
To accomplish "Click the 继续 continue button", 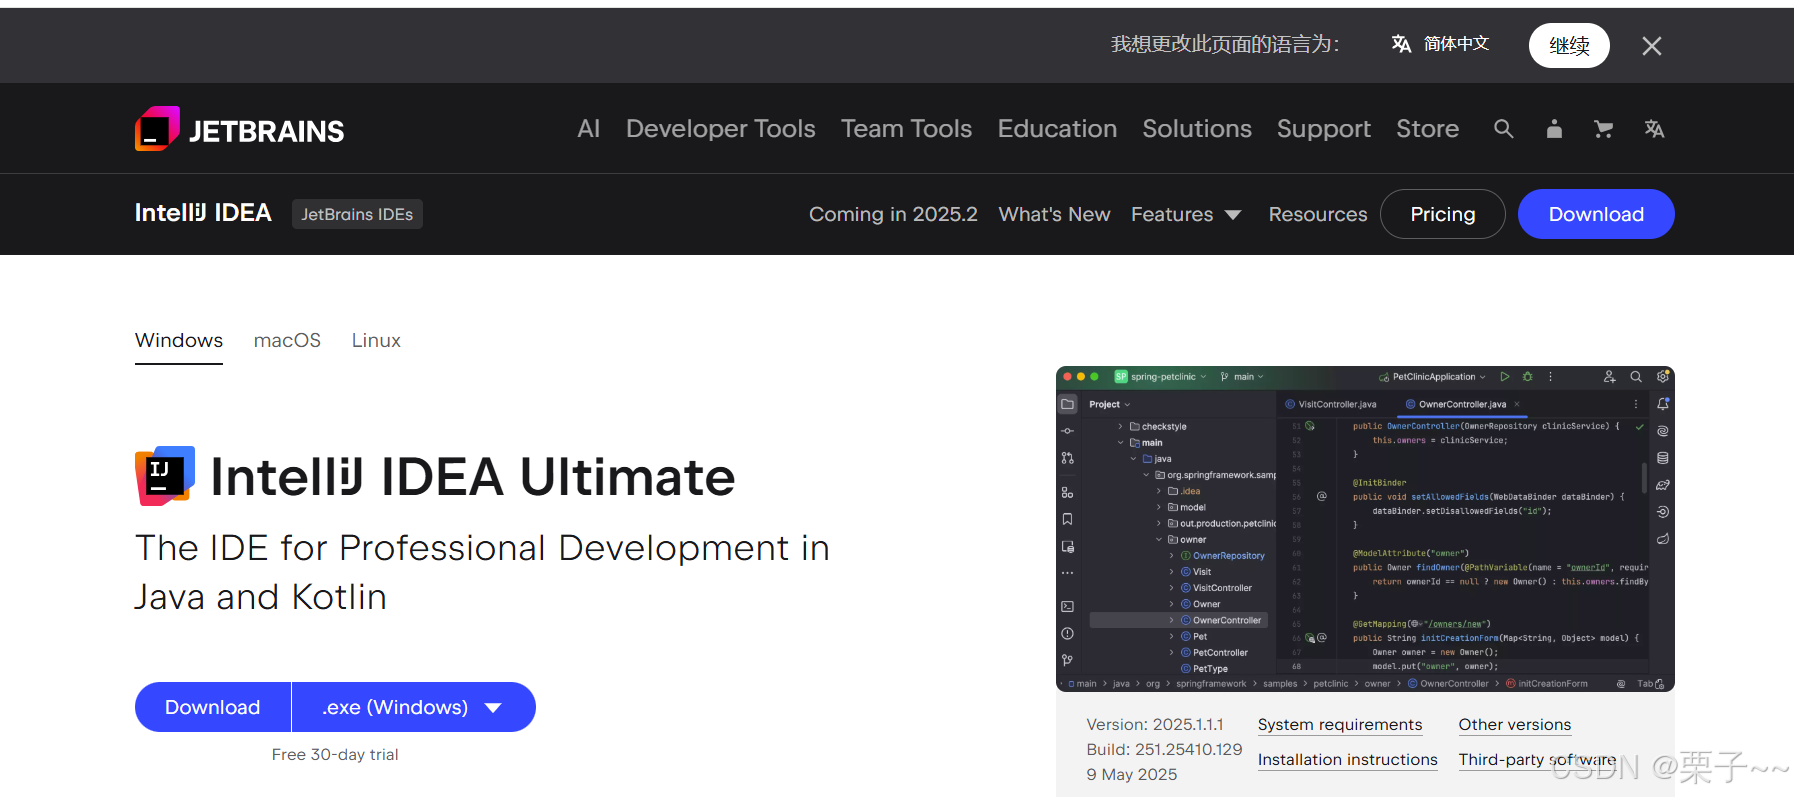I will (x=1569, y=45).
